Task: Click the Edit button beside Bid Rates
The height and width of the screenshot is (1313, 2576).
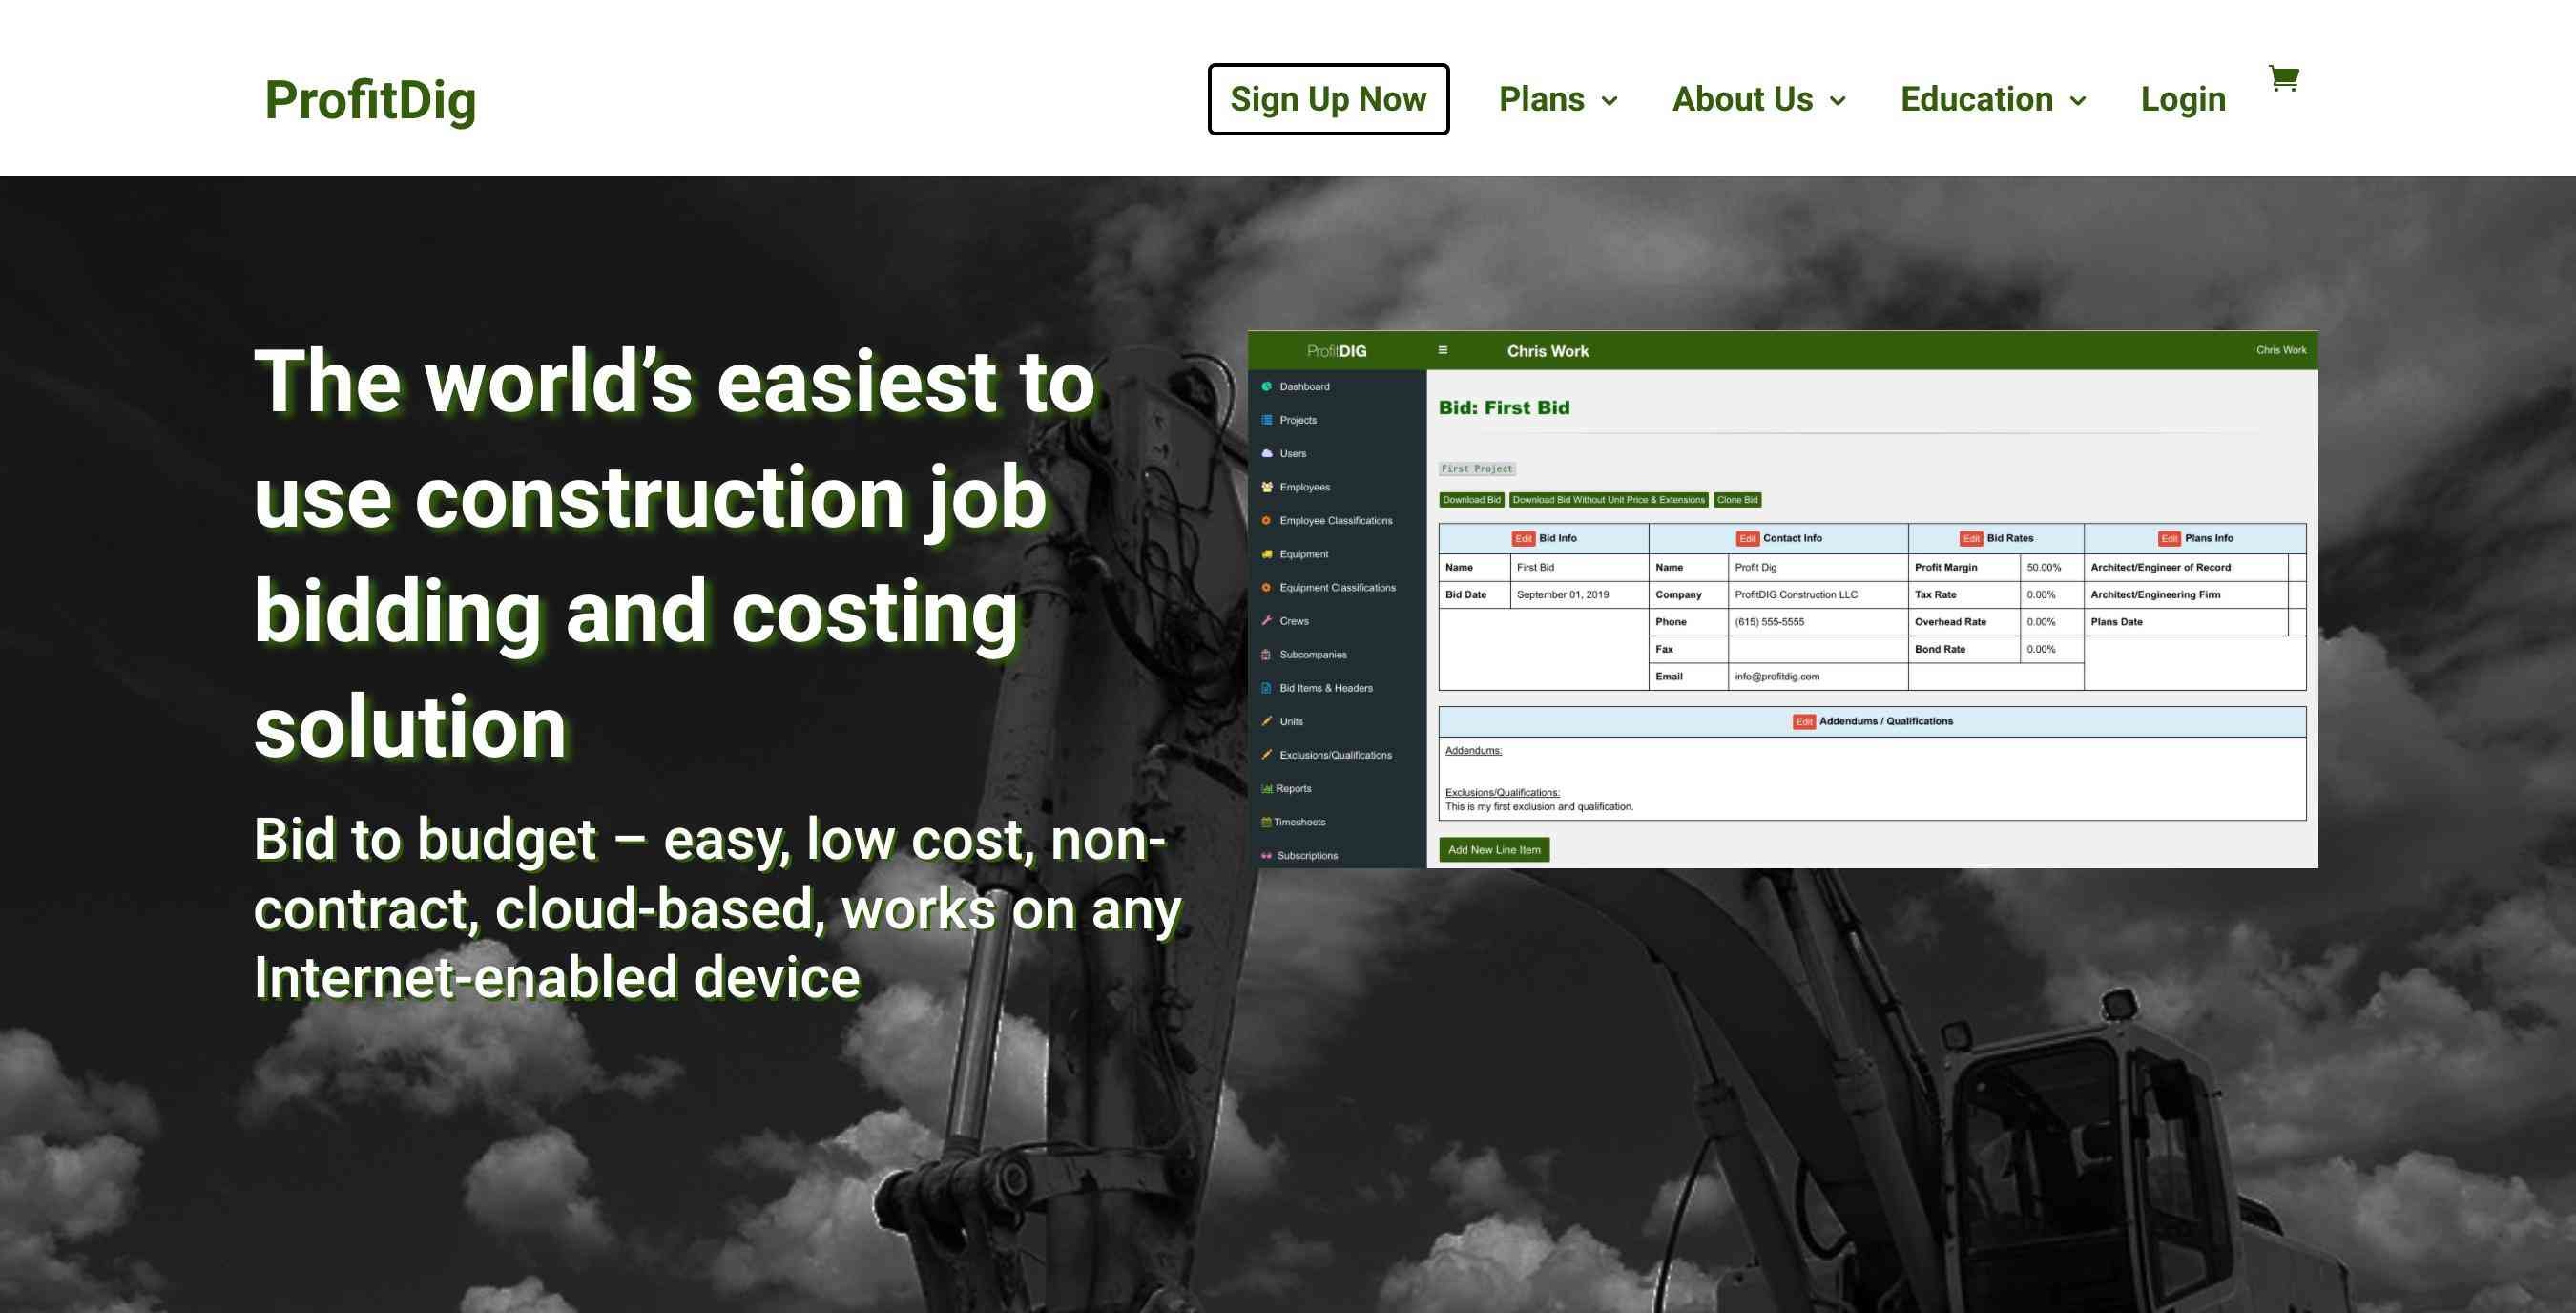Action: point(1971,538)
